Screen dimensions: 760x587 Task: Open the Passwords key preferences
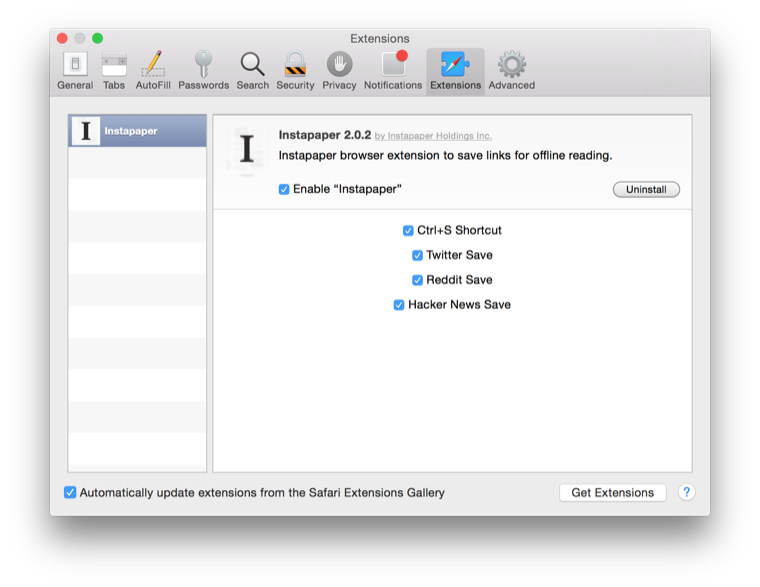pyautogui.click(x=204, y=71)
